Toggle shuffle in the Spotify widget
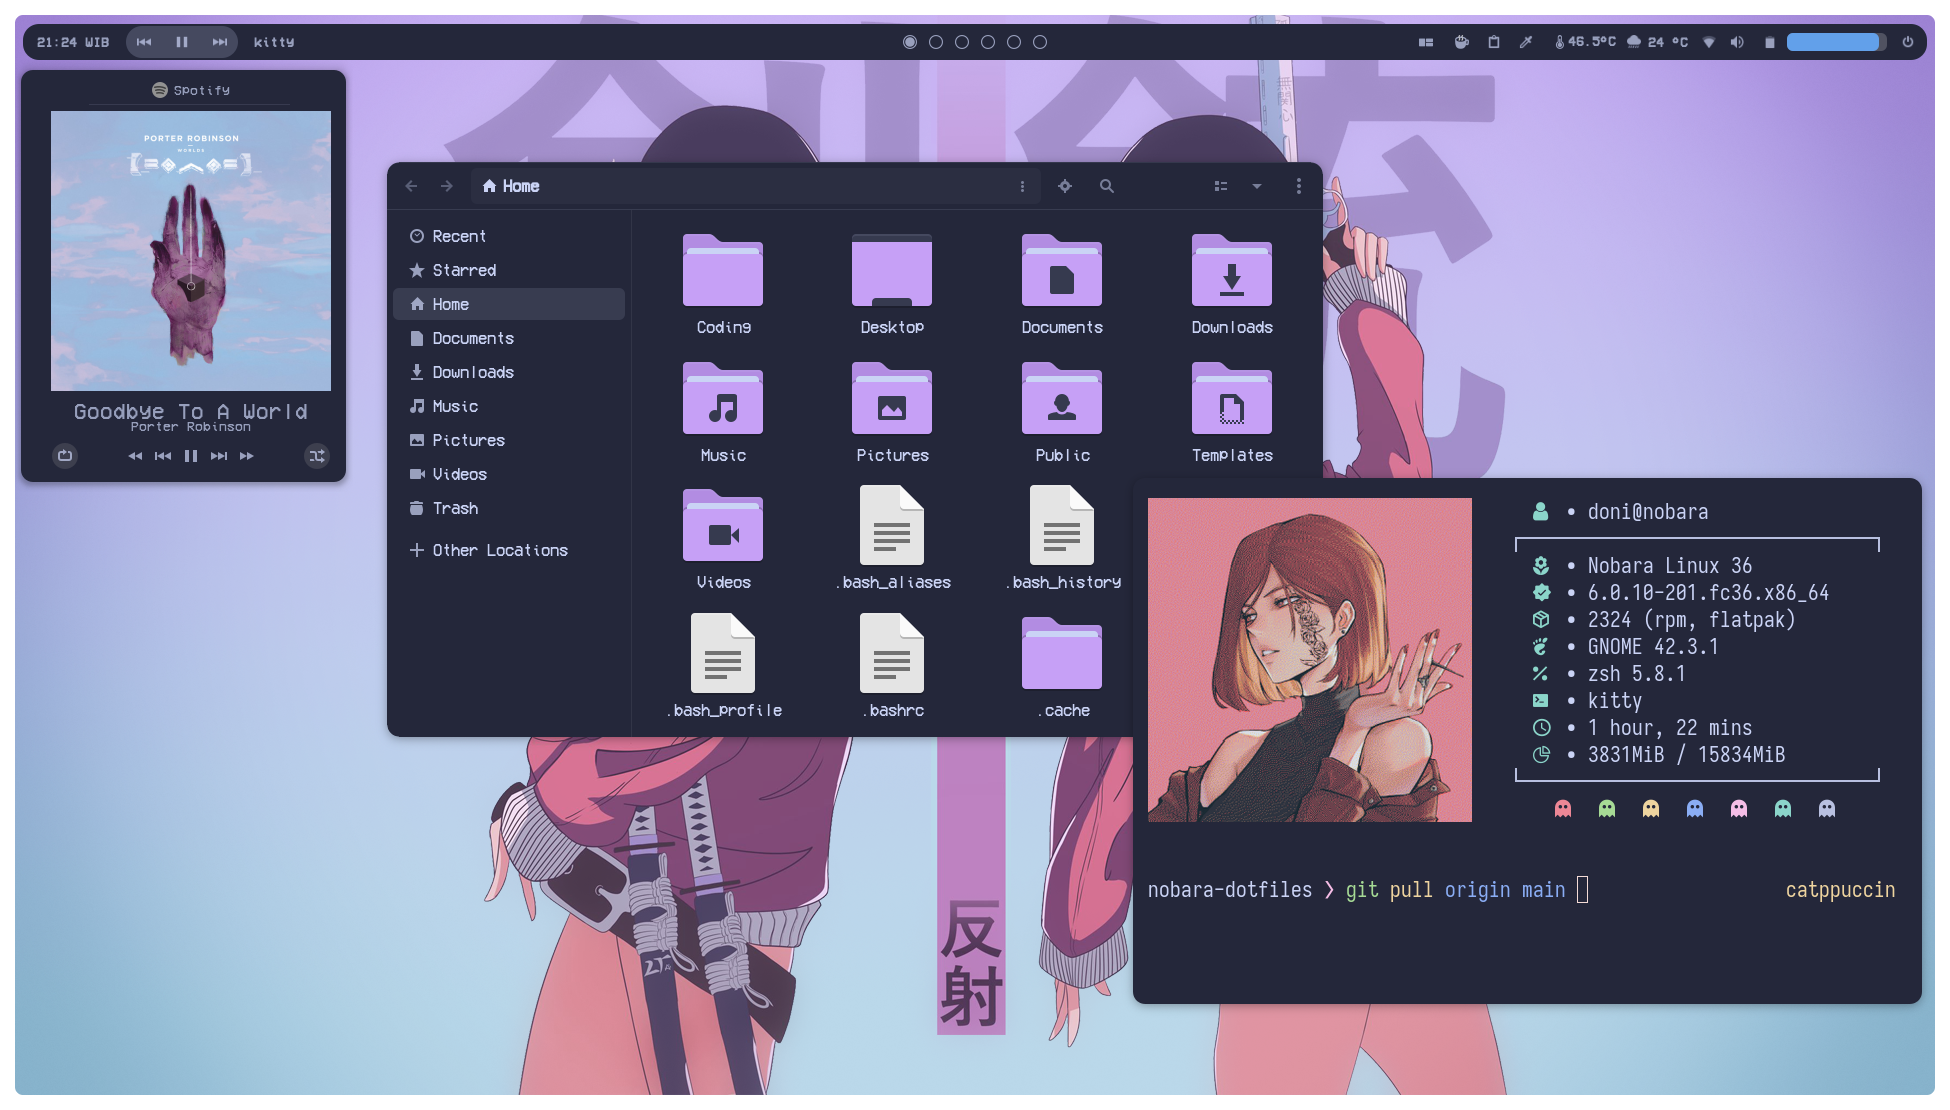The image size is (1950, 1110). coord(317,456)
